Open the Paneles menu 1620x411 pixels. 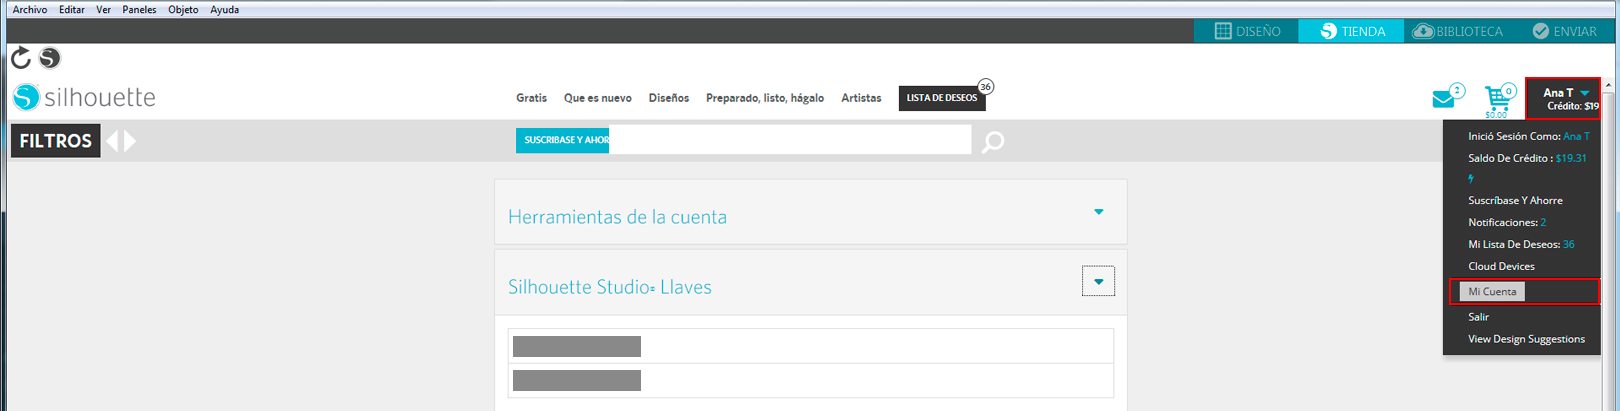[139, 9]
